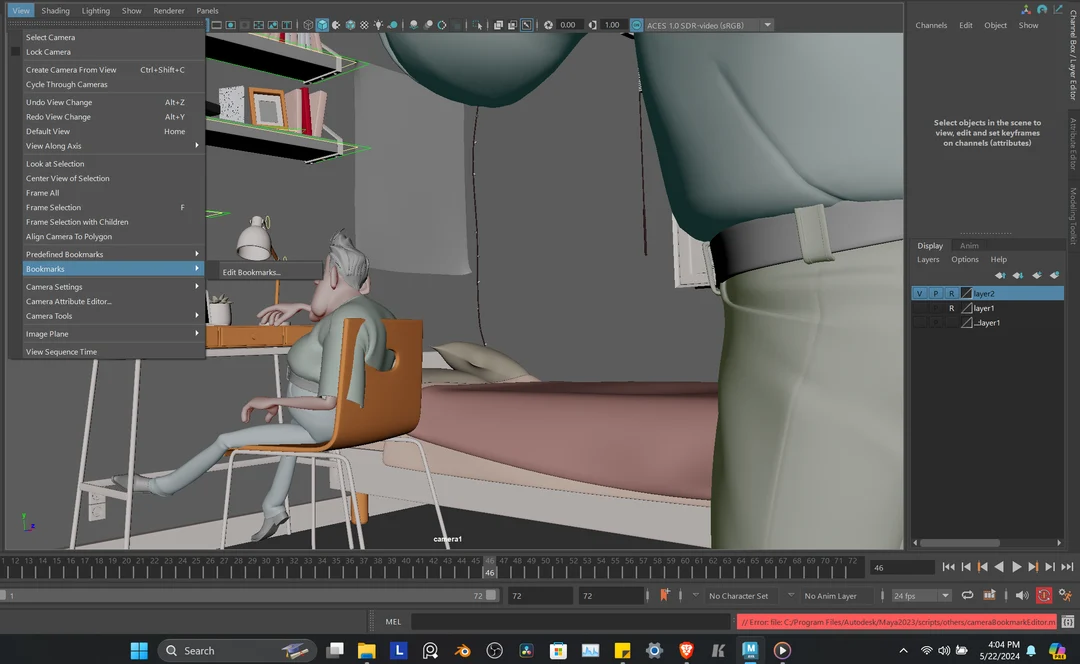Toggle the R display type on layer1
The height and width of the screenshot is (664, 1080).
tap(951, 308)
